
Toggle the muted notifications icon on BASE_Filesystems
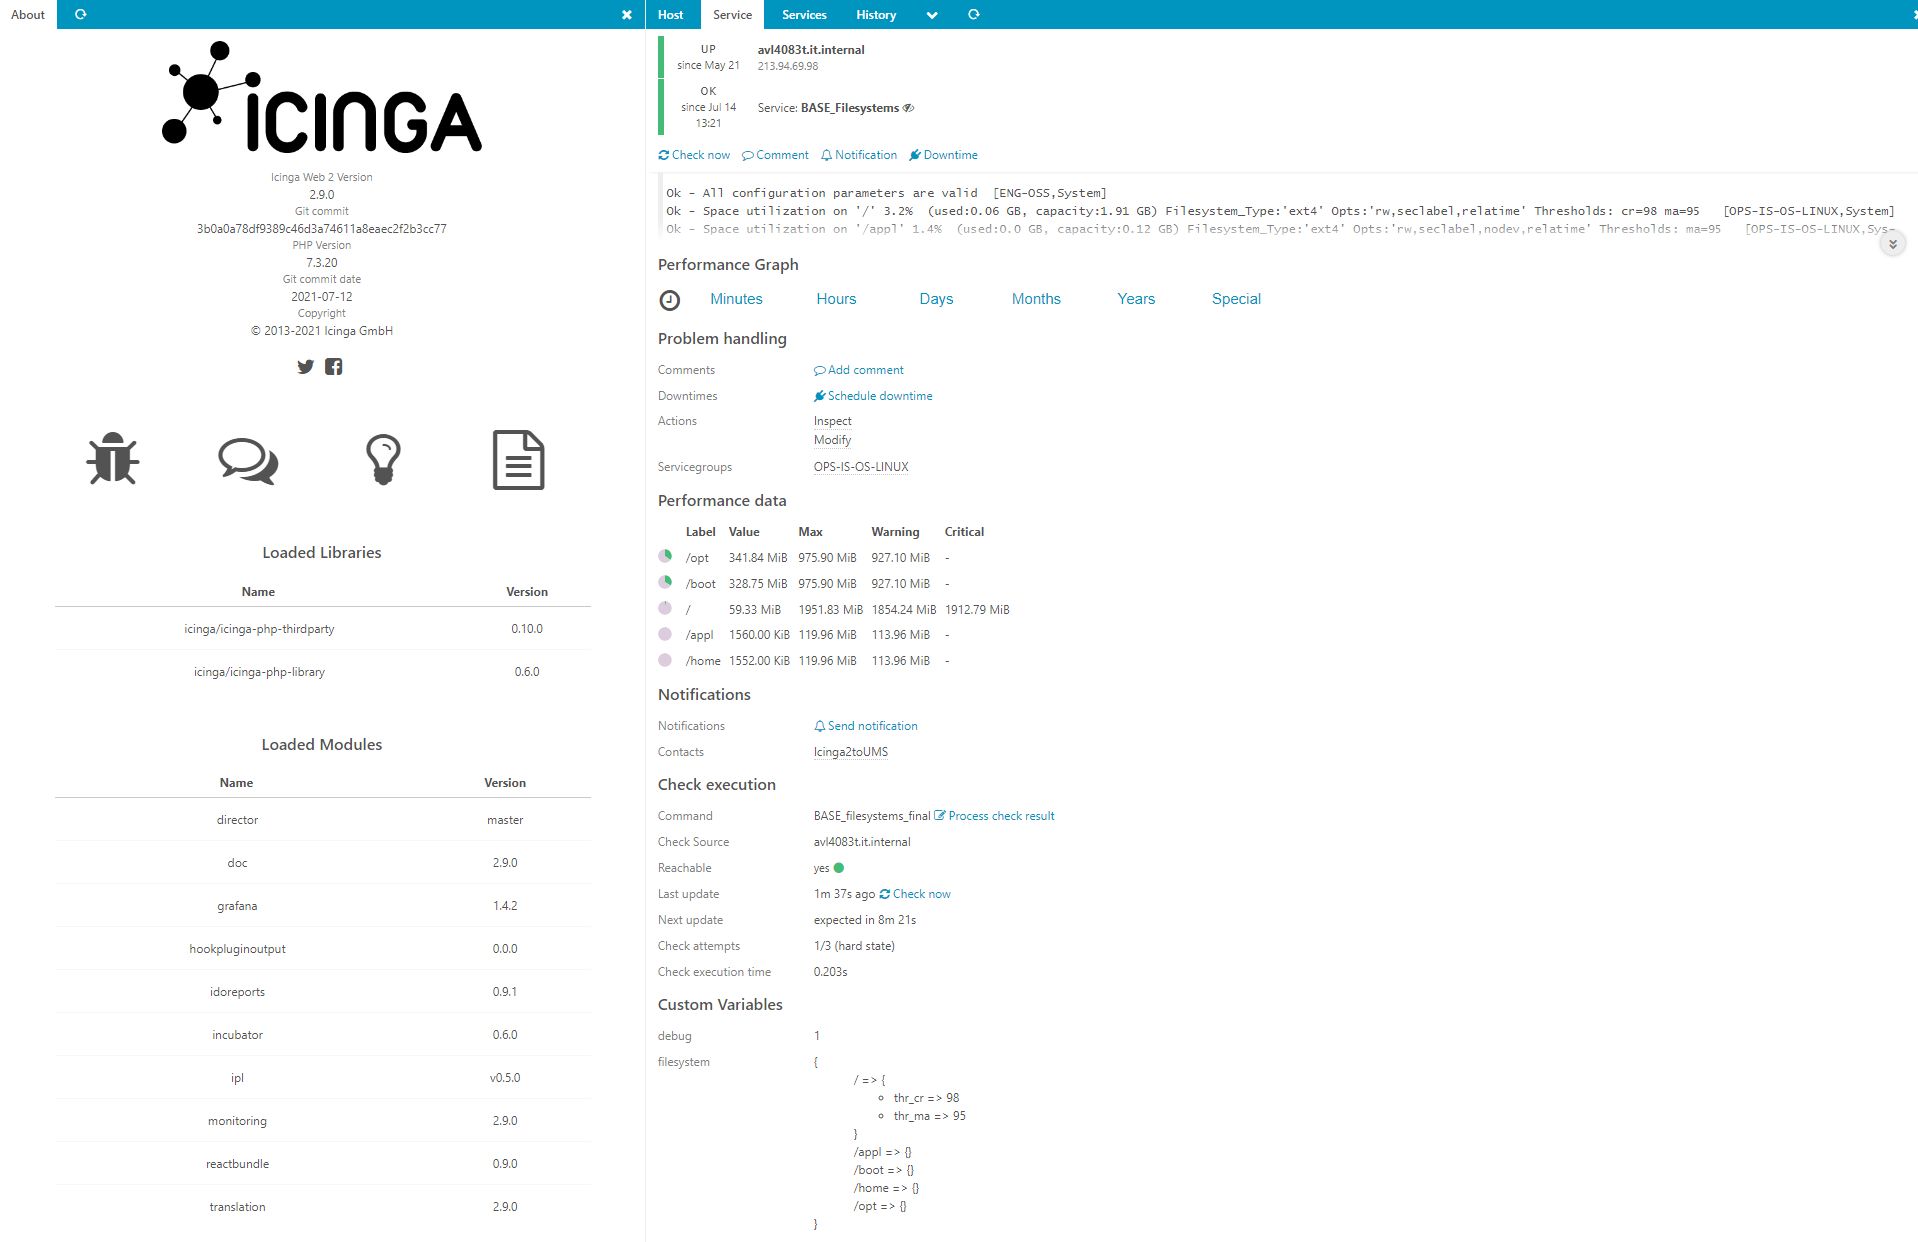point(908,107)
